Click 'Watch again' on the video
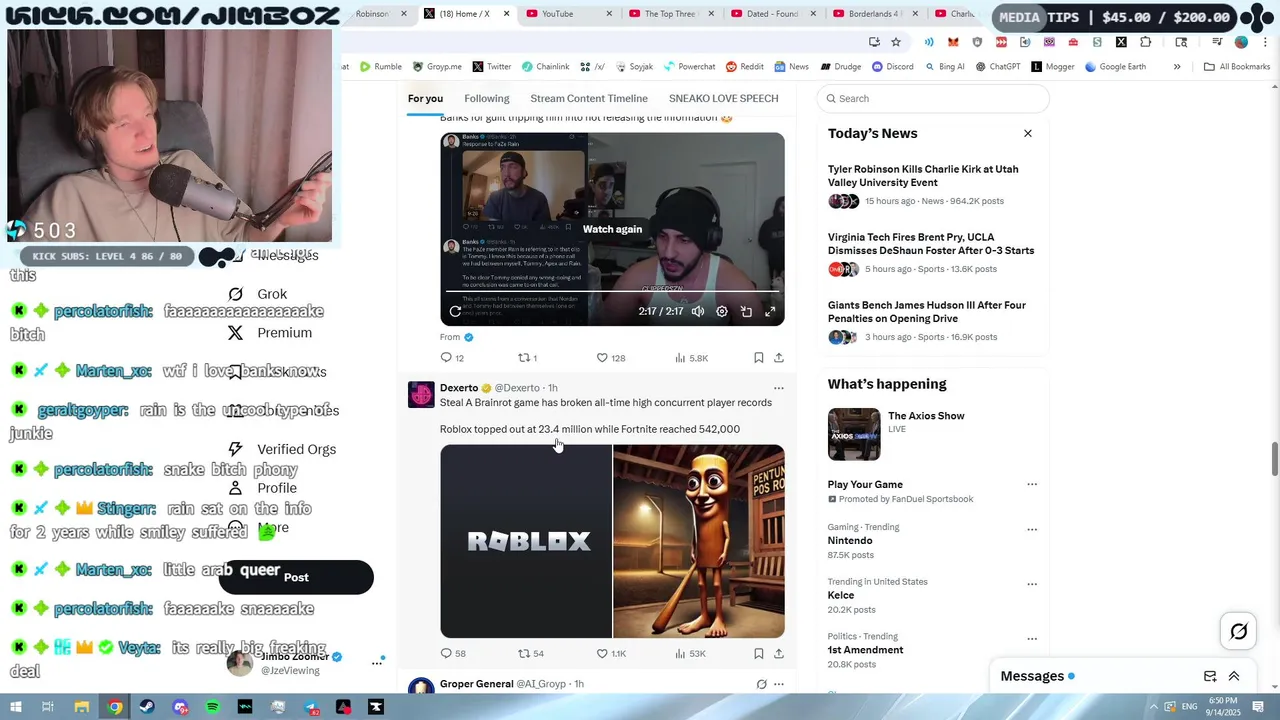1280x720 pixels. click(x=612, y=229)
